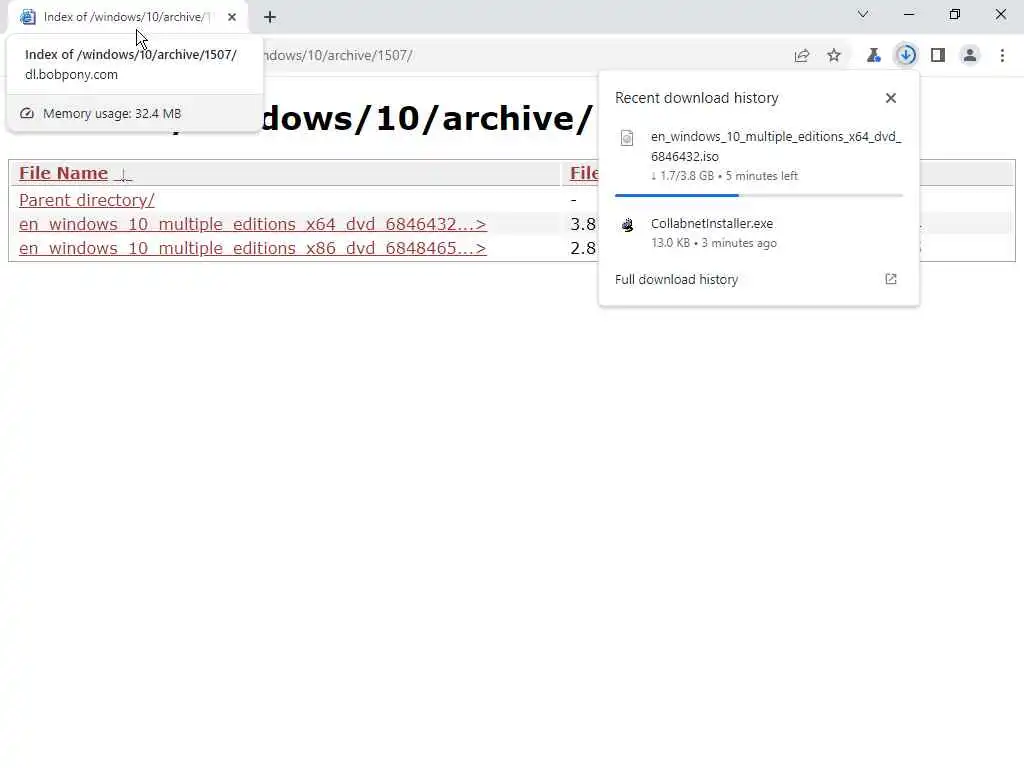
Task: Click the ISO file icon in downloads
Action: [627, 138]
